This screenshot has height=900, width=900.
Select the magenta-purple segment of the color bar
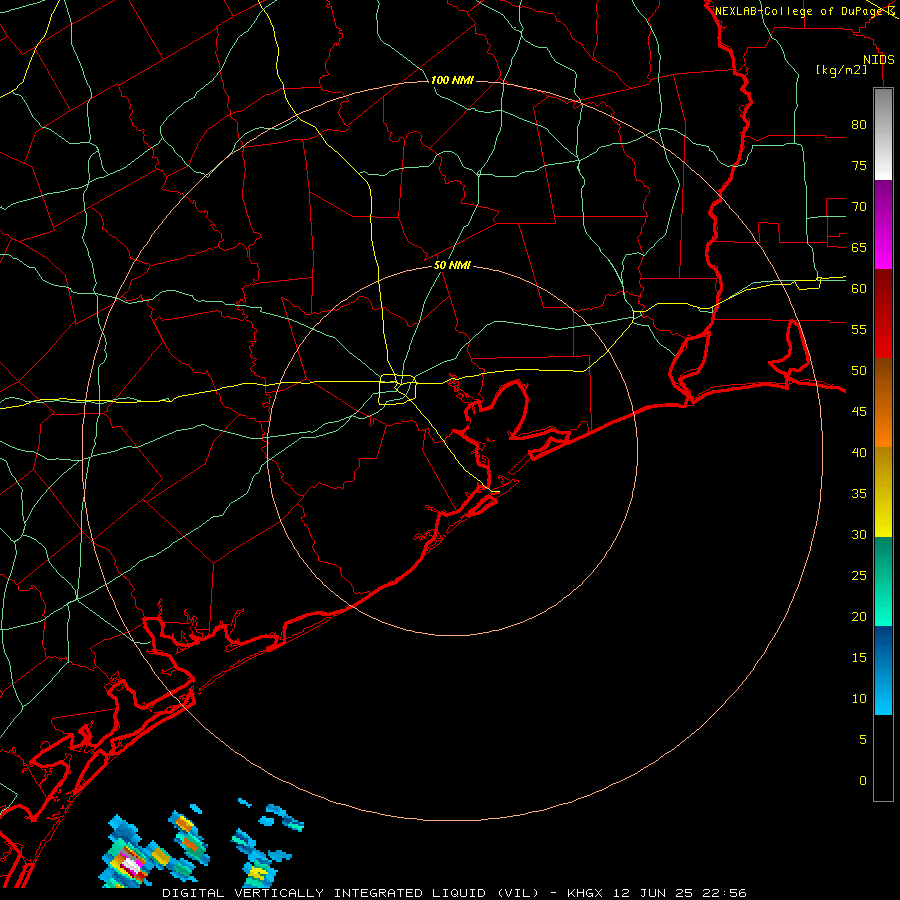click(883, 224)
